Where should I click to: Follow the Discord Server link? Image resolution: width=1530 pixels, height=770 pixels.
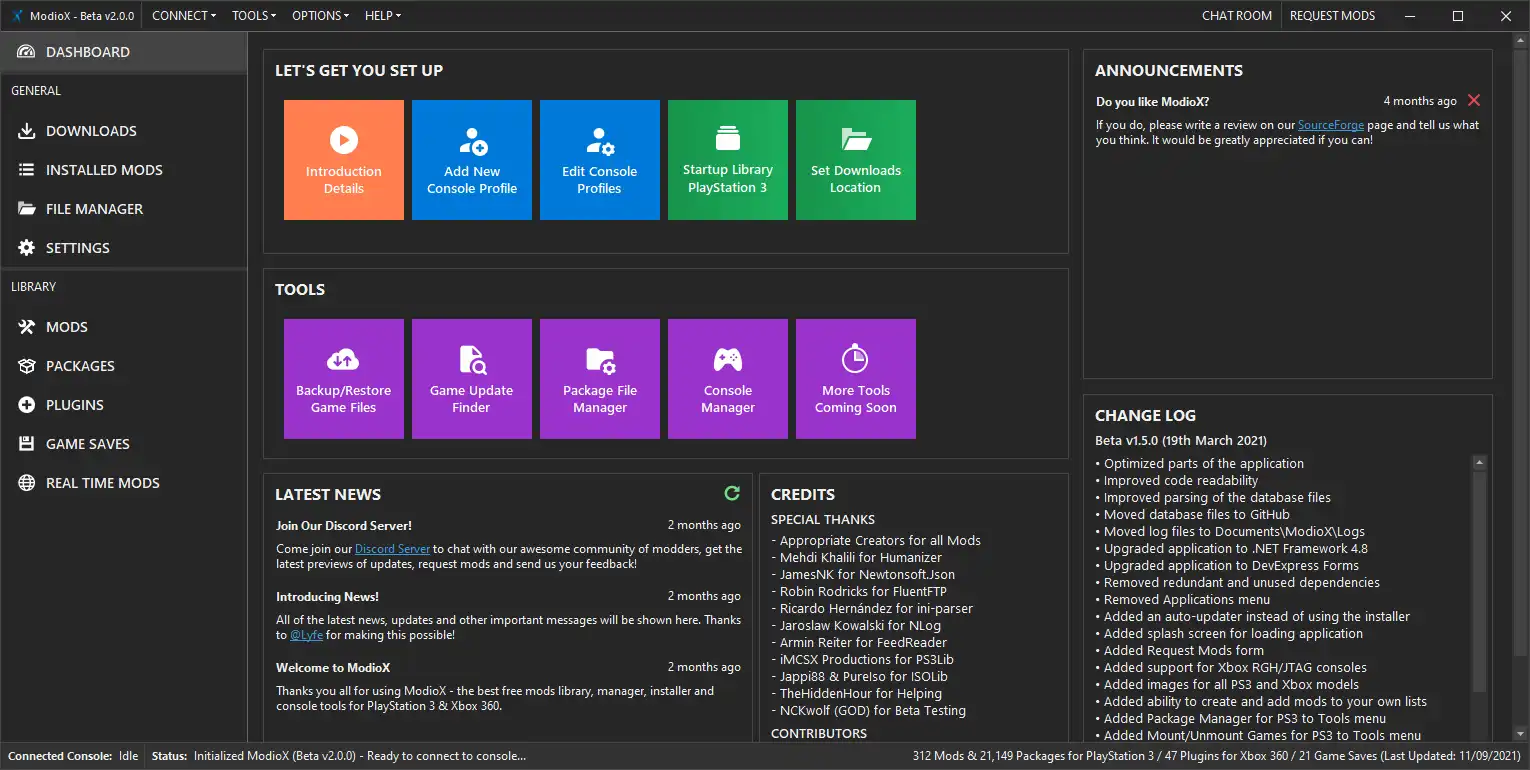pyautogui.click(x=393, y=549)
